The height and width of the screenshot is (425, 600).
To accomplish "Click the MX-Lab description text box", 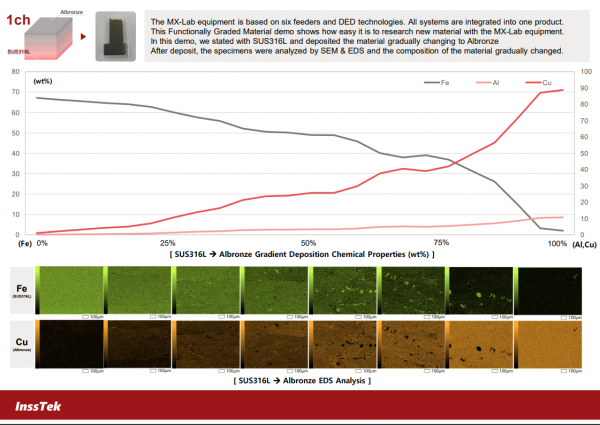I will pyautogui.click(x=358, y=36).
